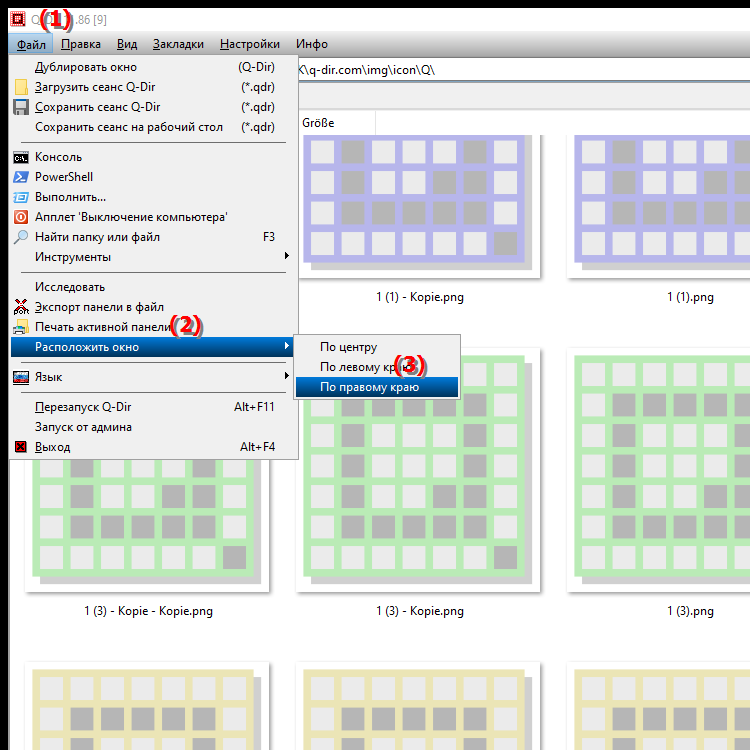Expand the Расположить окно submenu
750x750 pixels.
(x=153, y=347)
